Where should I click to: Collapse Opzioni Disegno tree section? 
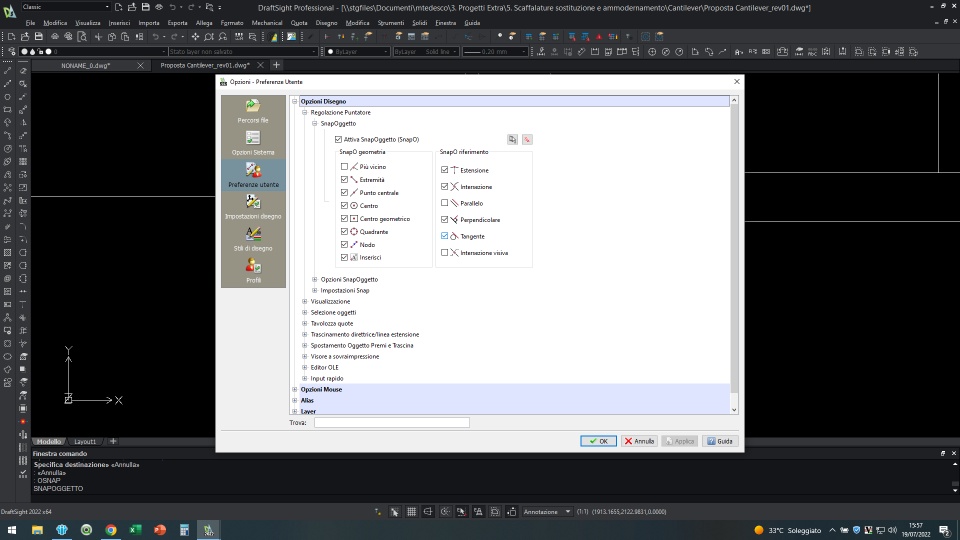coord(295,102)
